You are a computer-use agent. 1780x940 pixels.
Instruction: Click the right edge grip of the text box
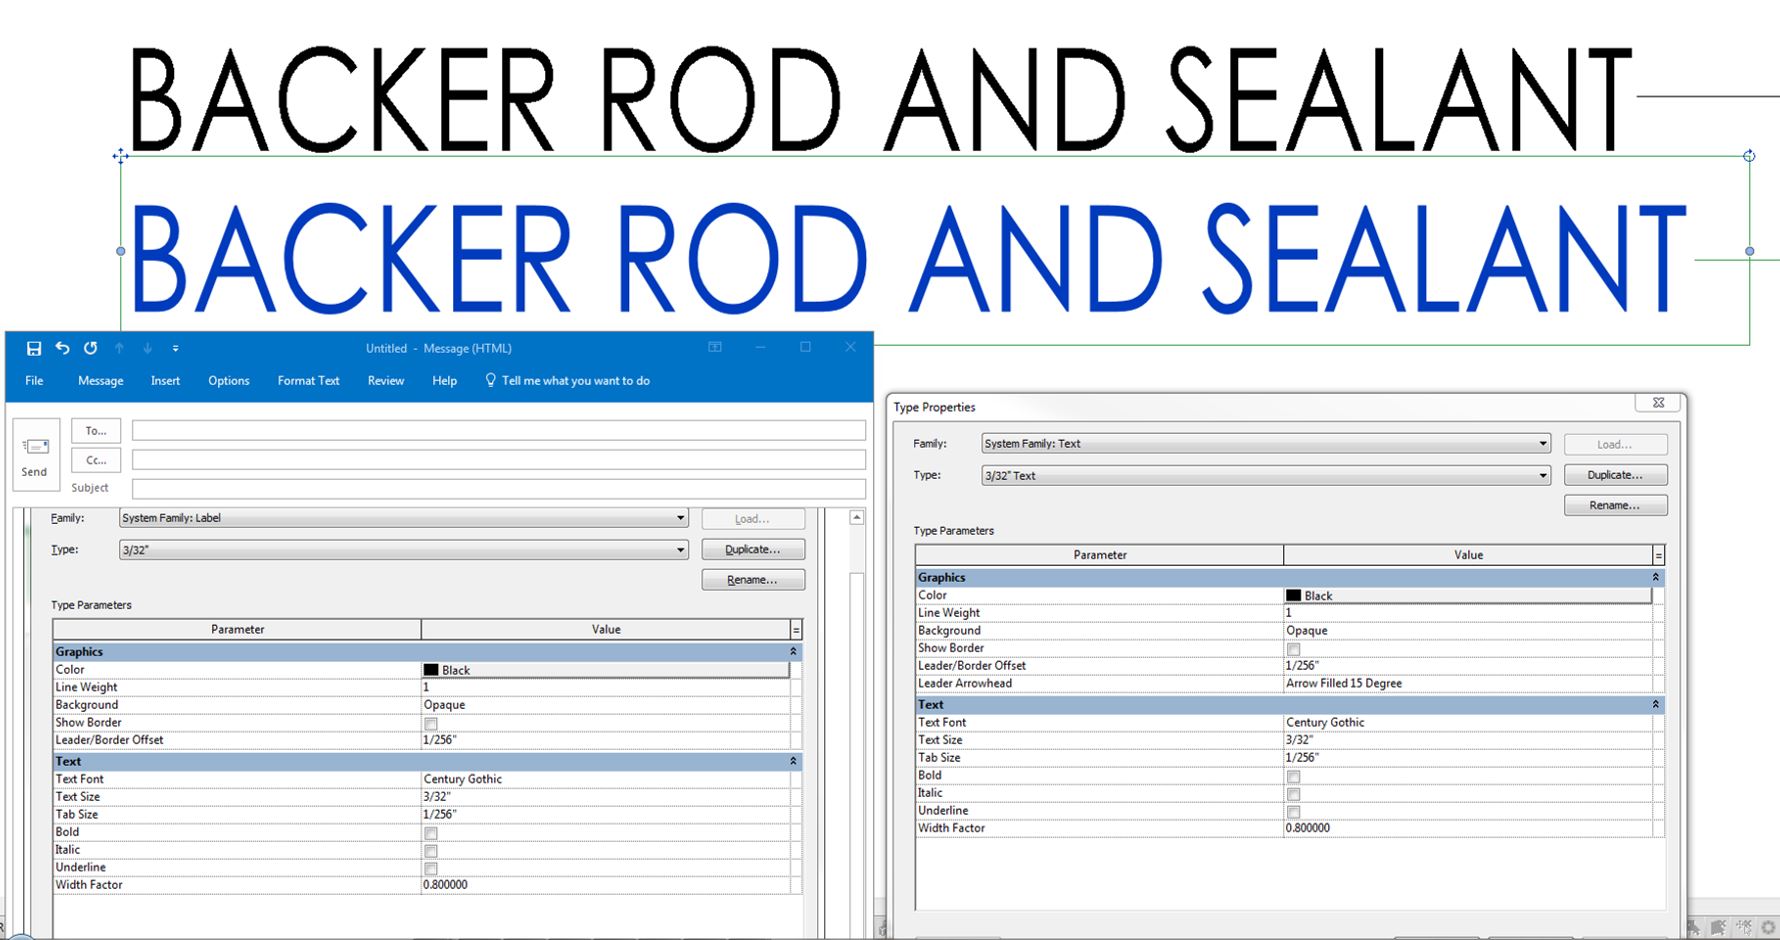point(1749,251)
